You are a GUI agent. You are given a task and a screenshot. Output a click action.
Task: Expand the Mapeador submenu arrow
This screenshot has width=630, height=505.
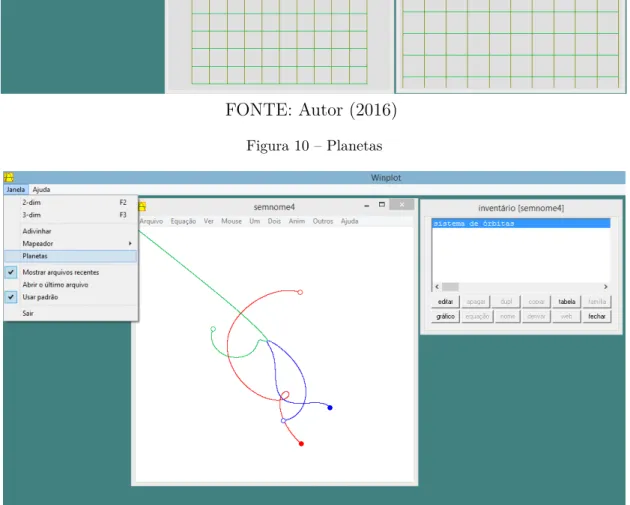(130, 243)
